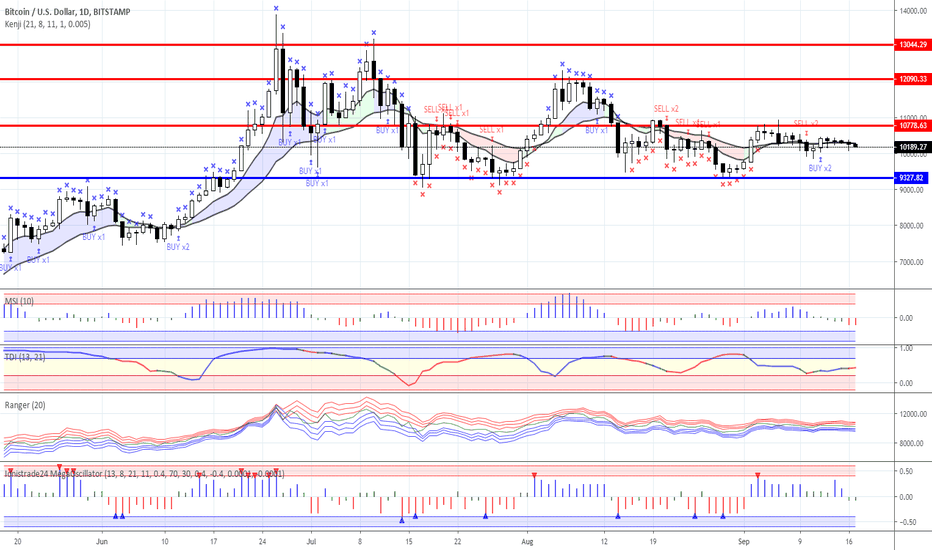Click the 16 date label on time axis
932x550 pixels.
tap(849, 542)
